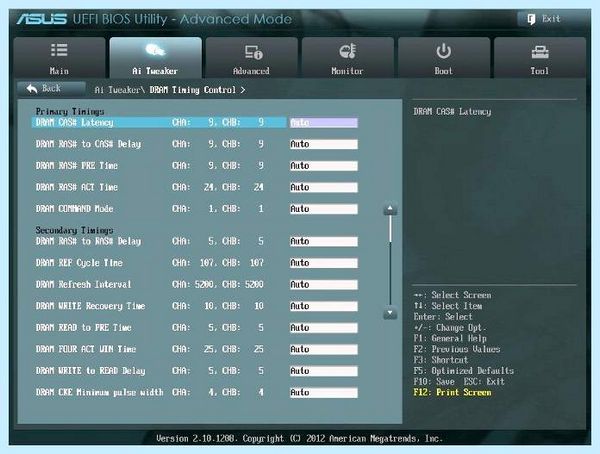Select the DRAM RAS# PRE Time label
The height and width of the screenshot is (454, 600).
tap(77, 166)
